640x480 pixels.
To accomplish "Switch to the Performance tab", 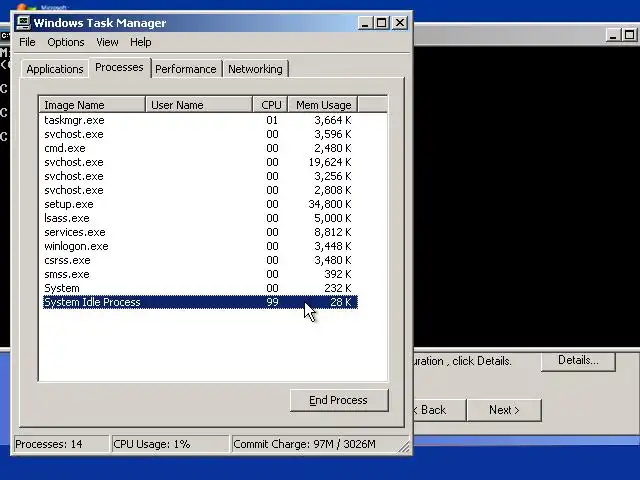I will point(186,69).
